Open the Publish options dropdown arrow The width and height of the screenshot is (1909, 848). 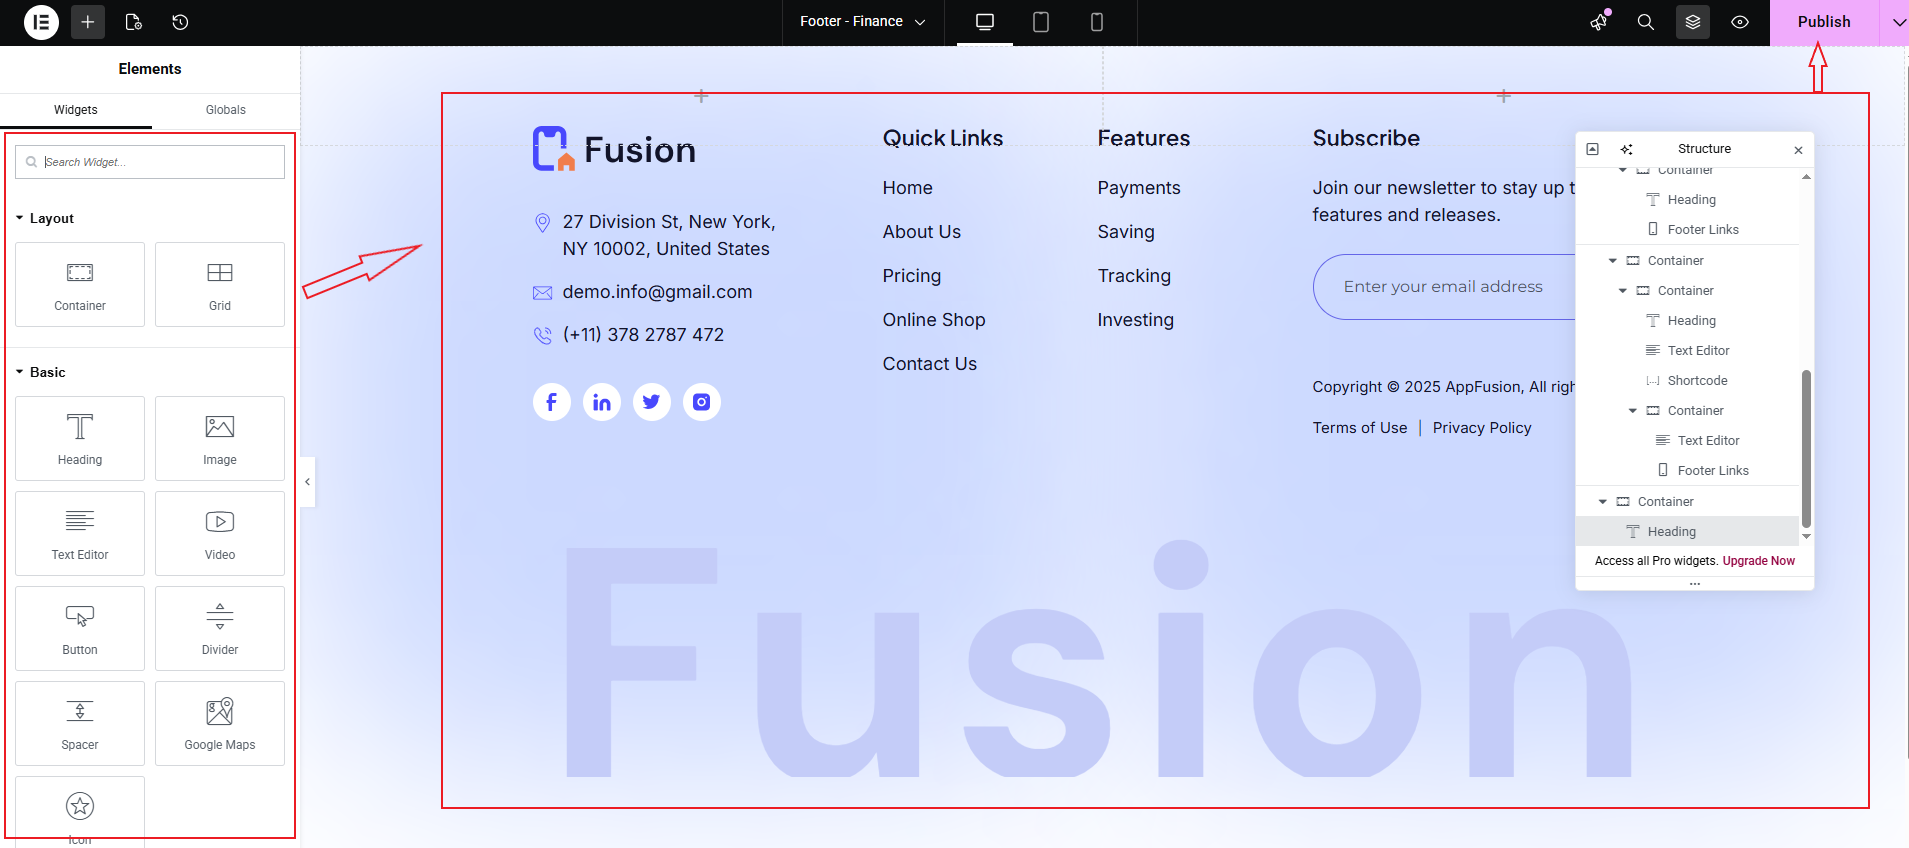pyautogui.click(x=1897, y=22)
